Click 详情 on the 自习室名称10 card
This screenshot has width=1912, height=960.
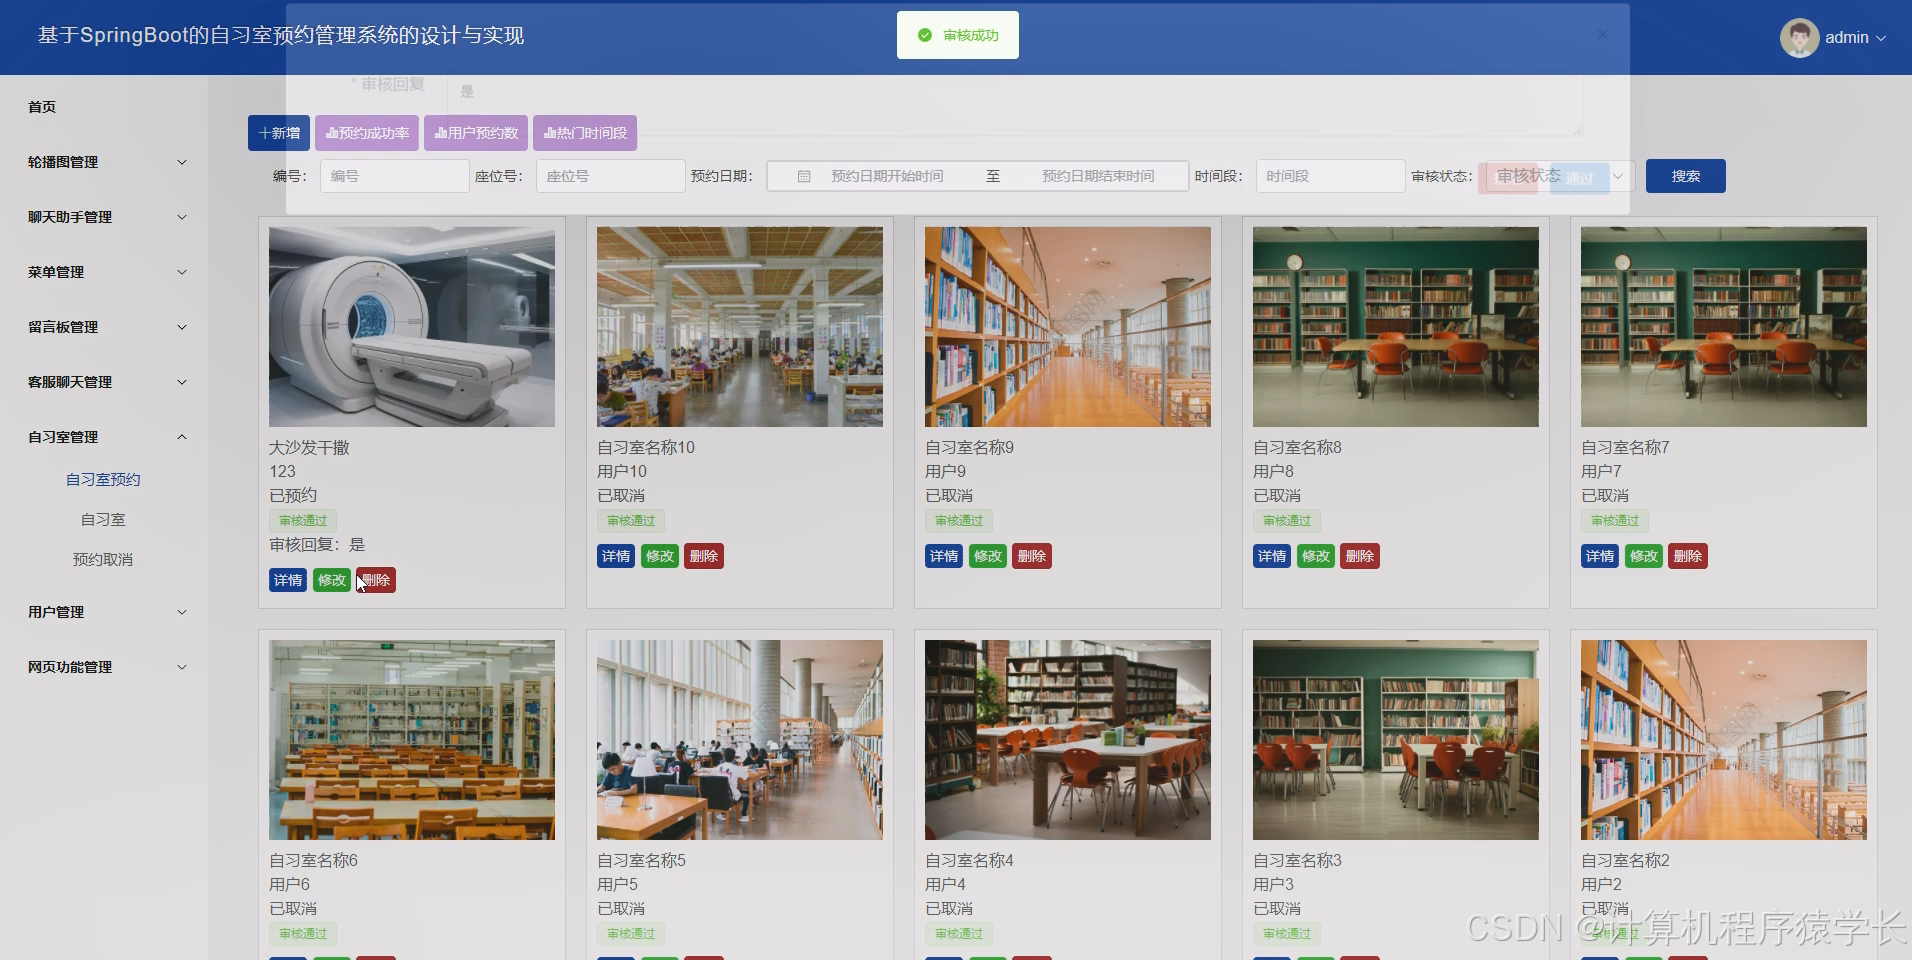pos(616,556)
